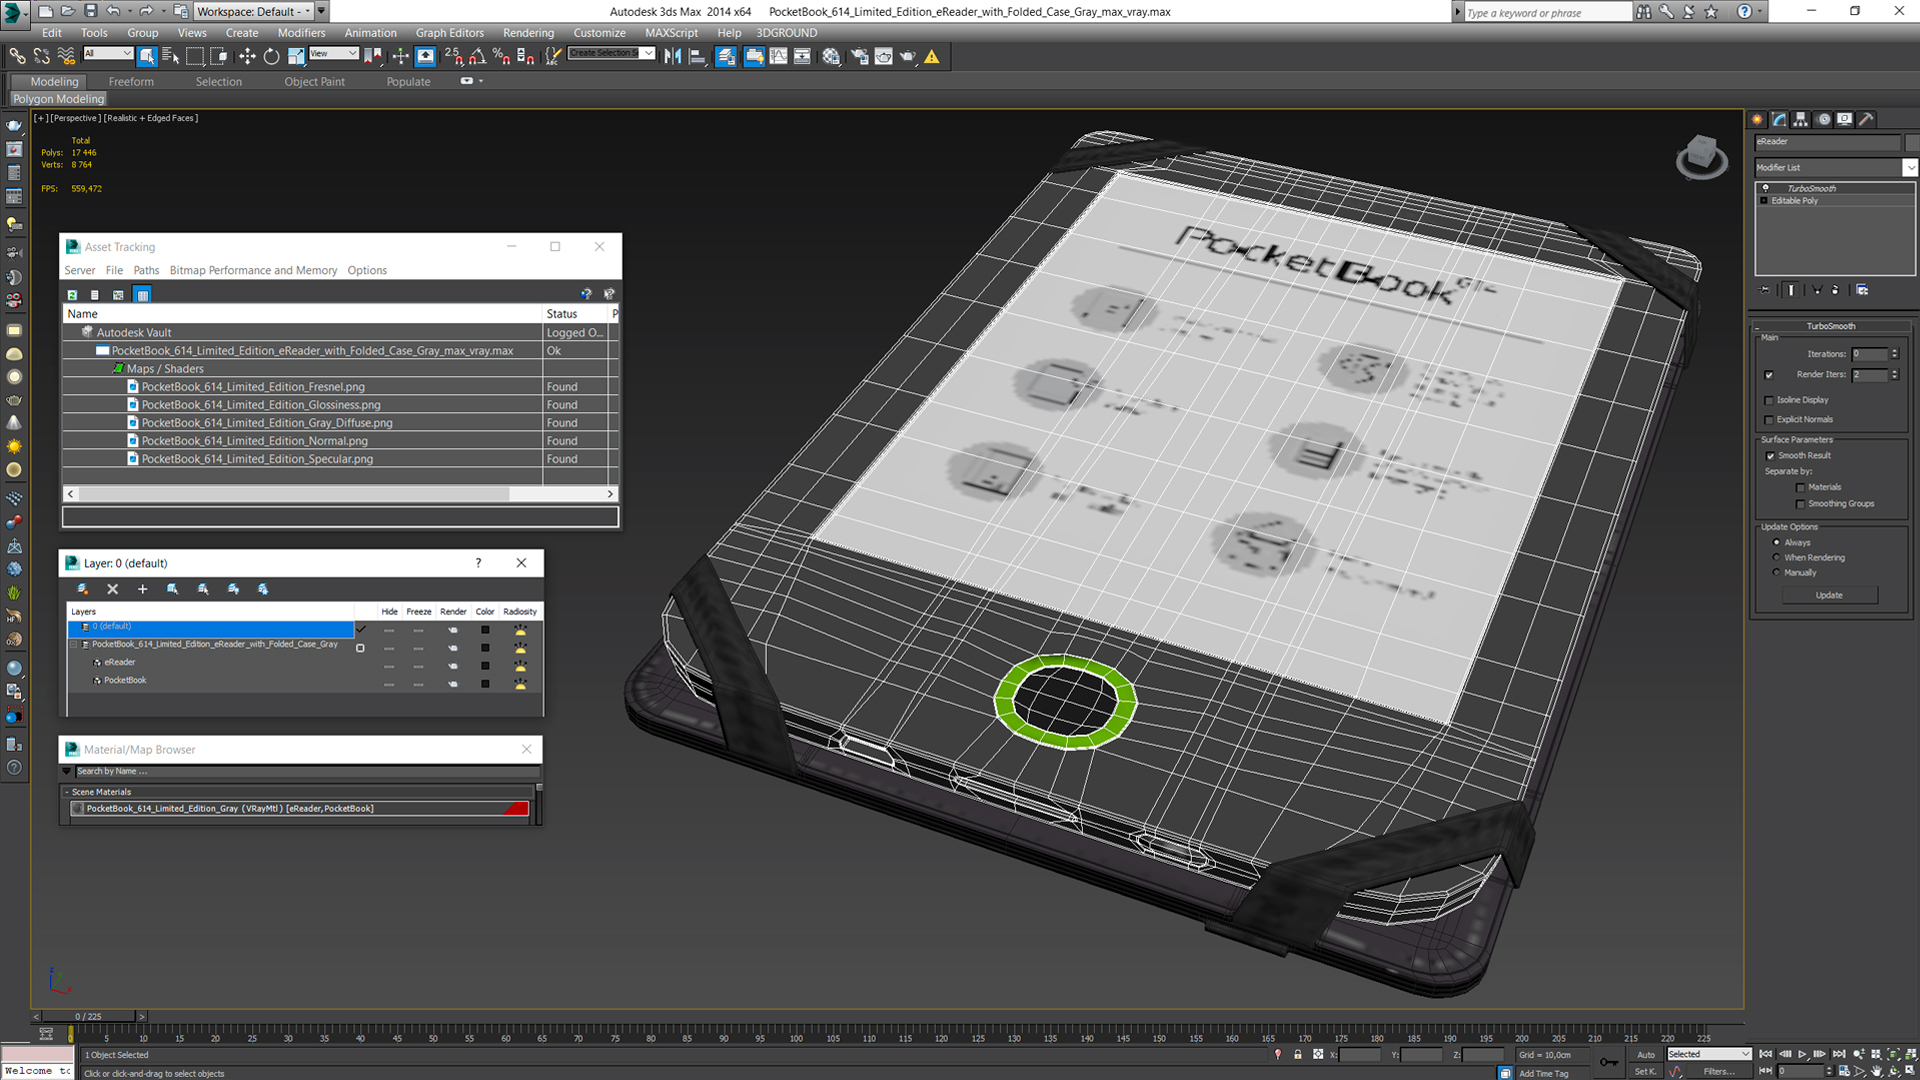Click Show End Result toggle icon

tap(1791, 290)
